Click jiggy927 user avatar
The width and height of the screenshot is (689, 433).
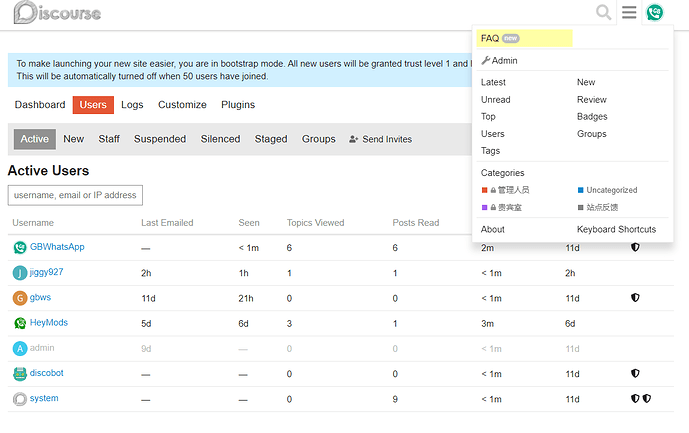coord(20,273)
